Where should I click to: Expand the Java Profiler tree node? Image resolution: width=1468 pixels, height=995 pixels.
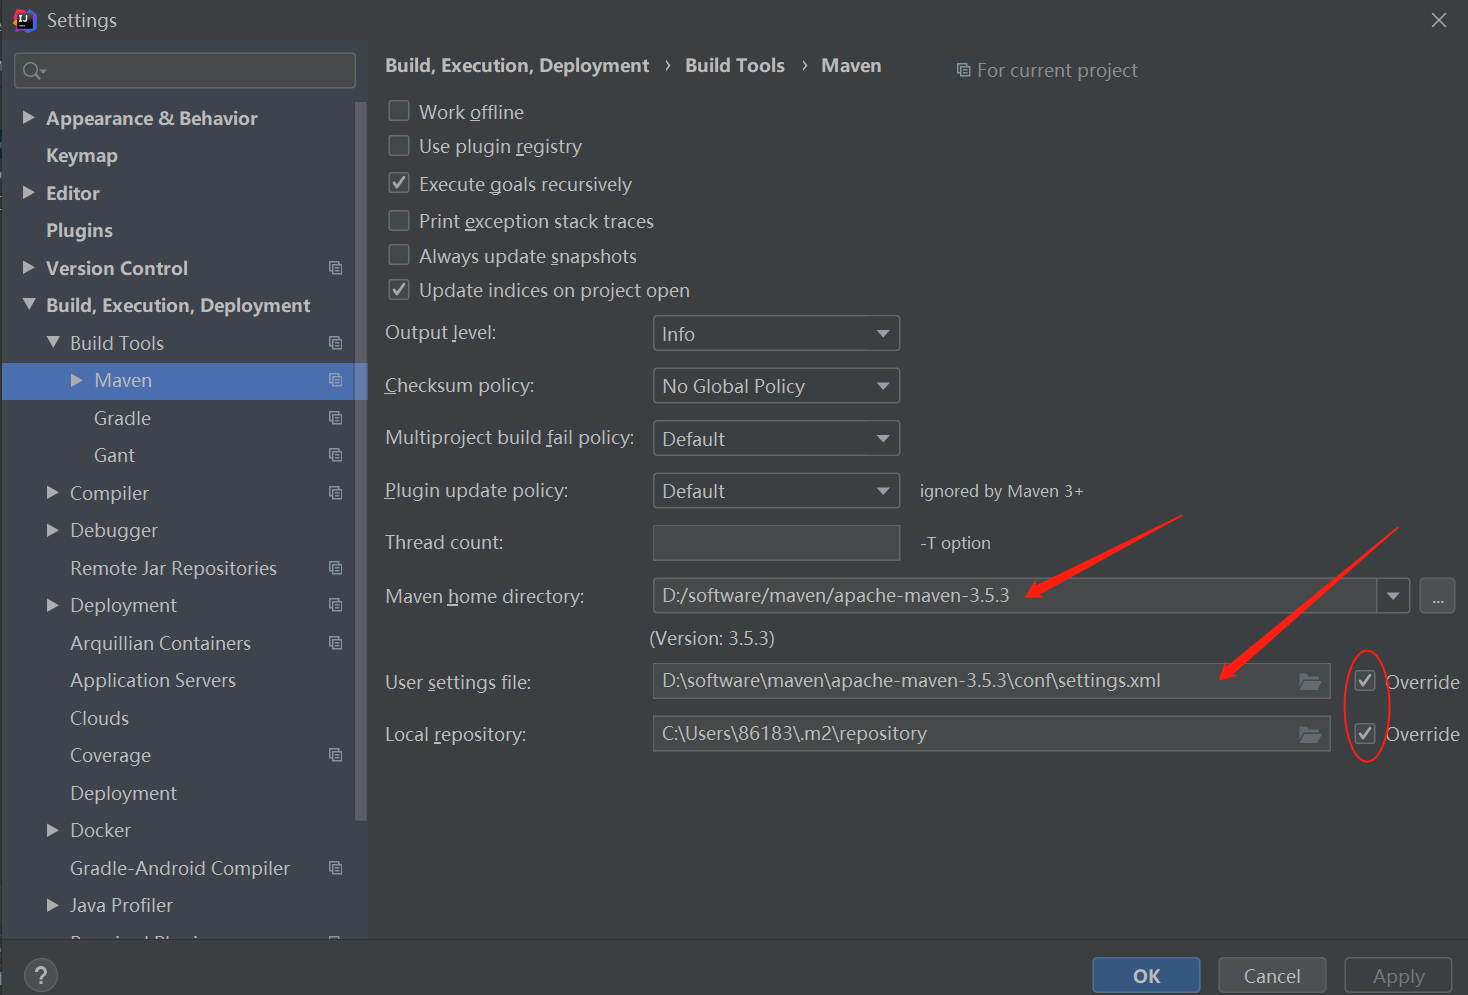[x=53, y=905]
